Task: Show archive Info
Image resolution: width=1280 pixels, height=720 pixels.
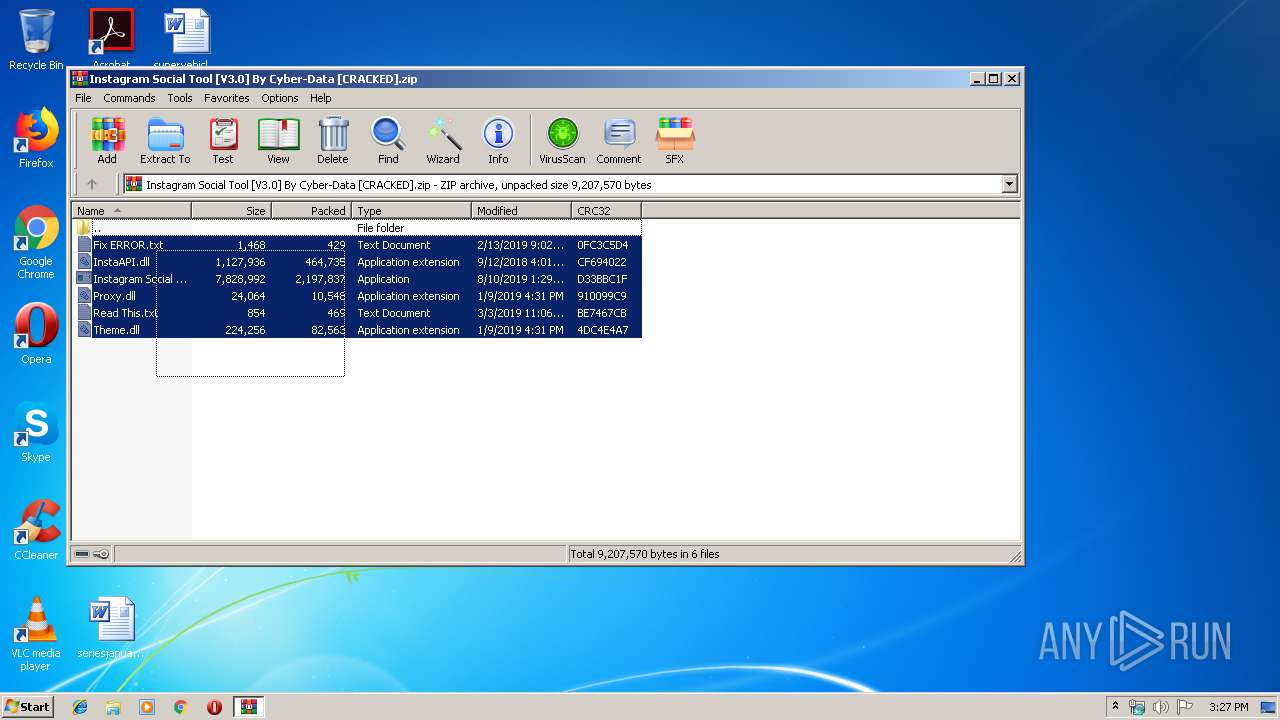Action: [498, 140]
